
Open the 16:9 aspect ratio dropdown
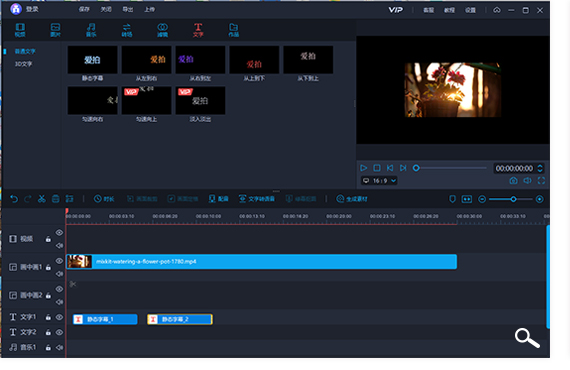(379, 181)
